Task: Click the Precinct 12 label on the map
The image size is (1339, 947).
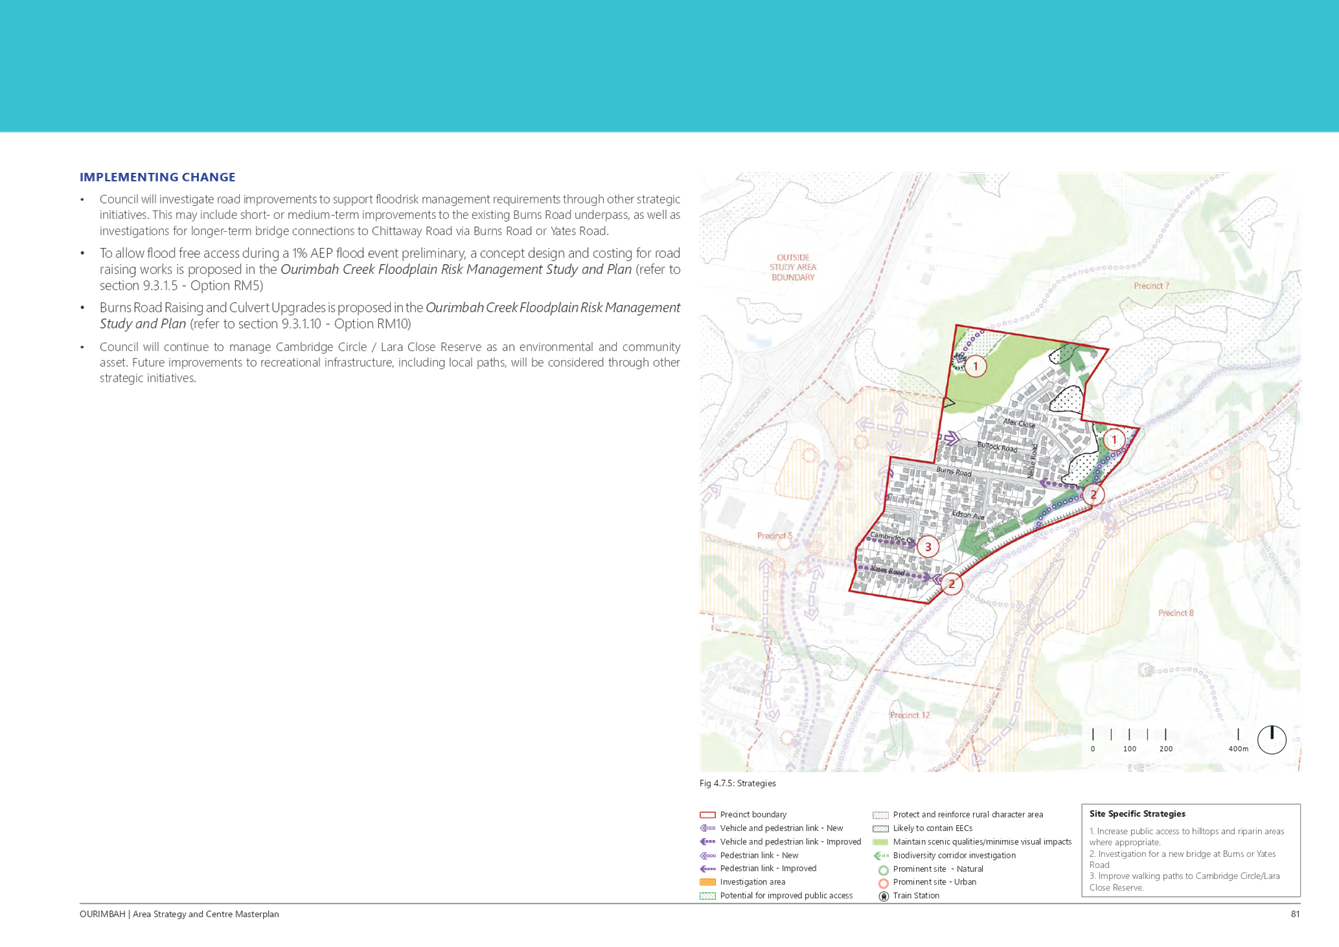Action: pyautogui.click(x=909, y=715)
